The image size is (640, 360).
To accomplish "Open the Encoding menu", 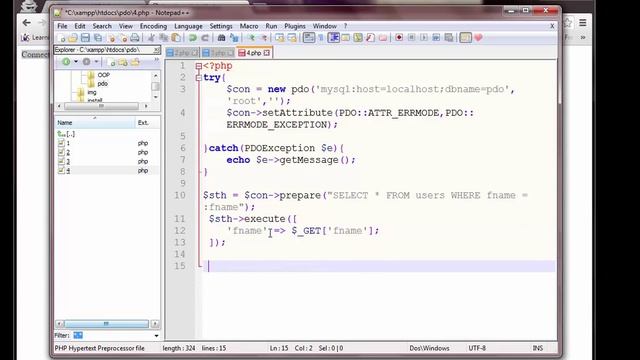I will (x=153, y=26).
